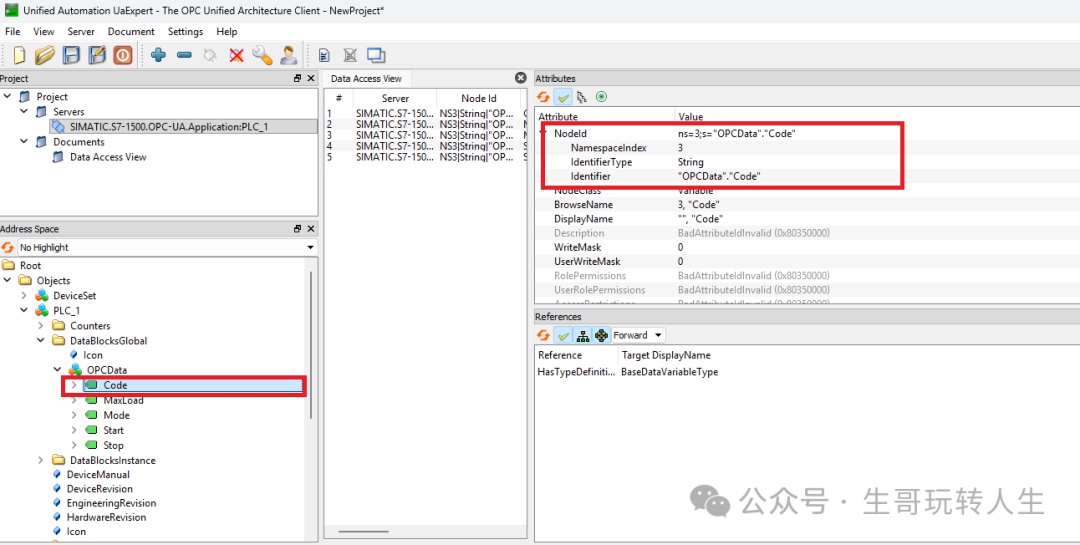
Task: Collapse the Servers node in Project
Action: point(24,112)
